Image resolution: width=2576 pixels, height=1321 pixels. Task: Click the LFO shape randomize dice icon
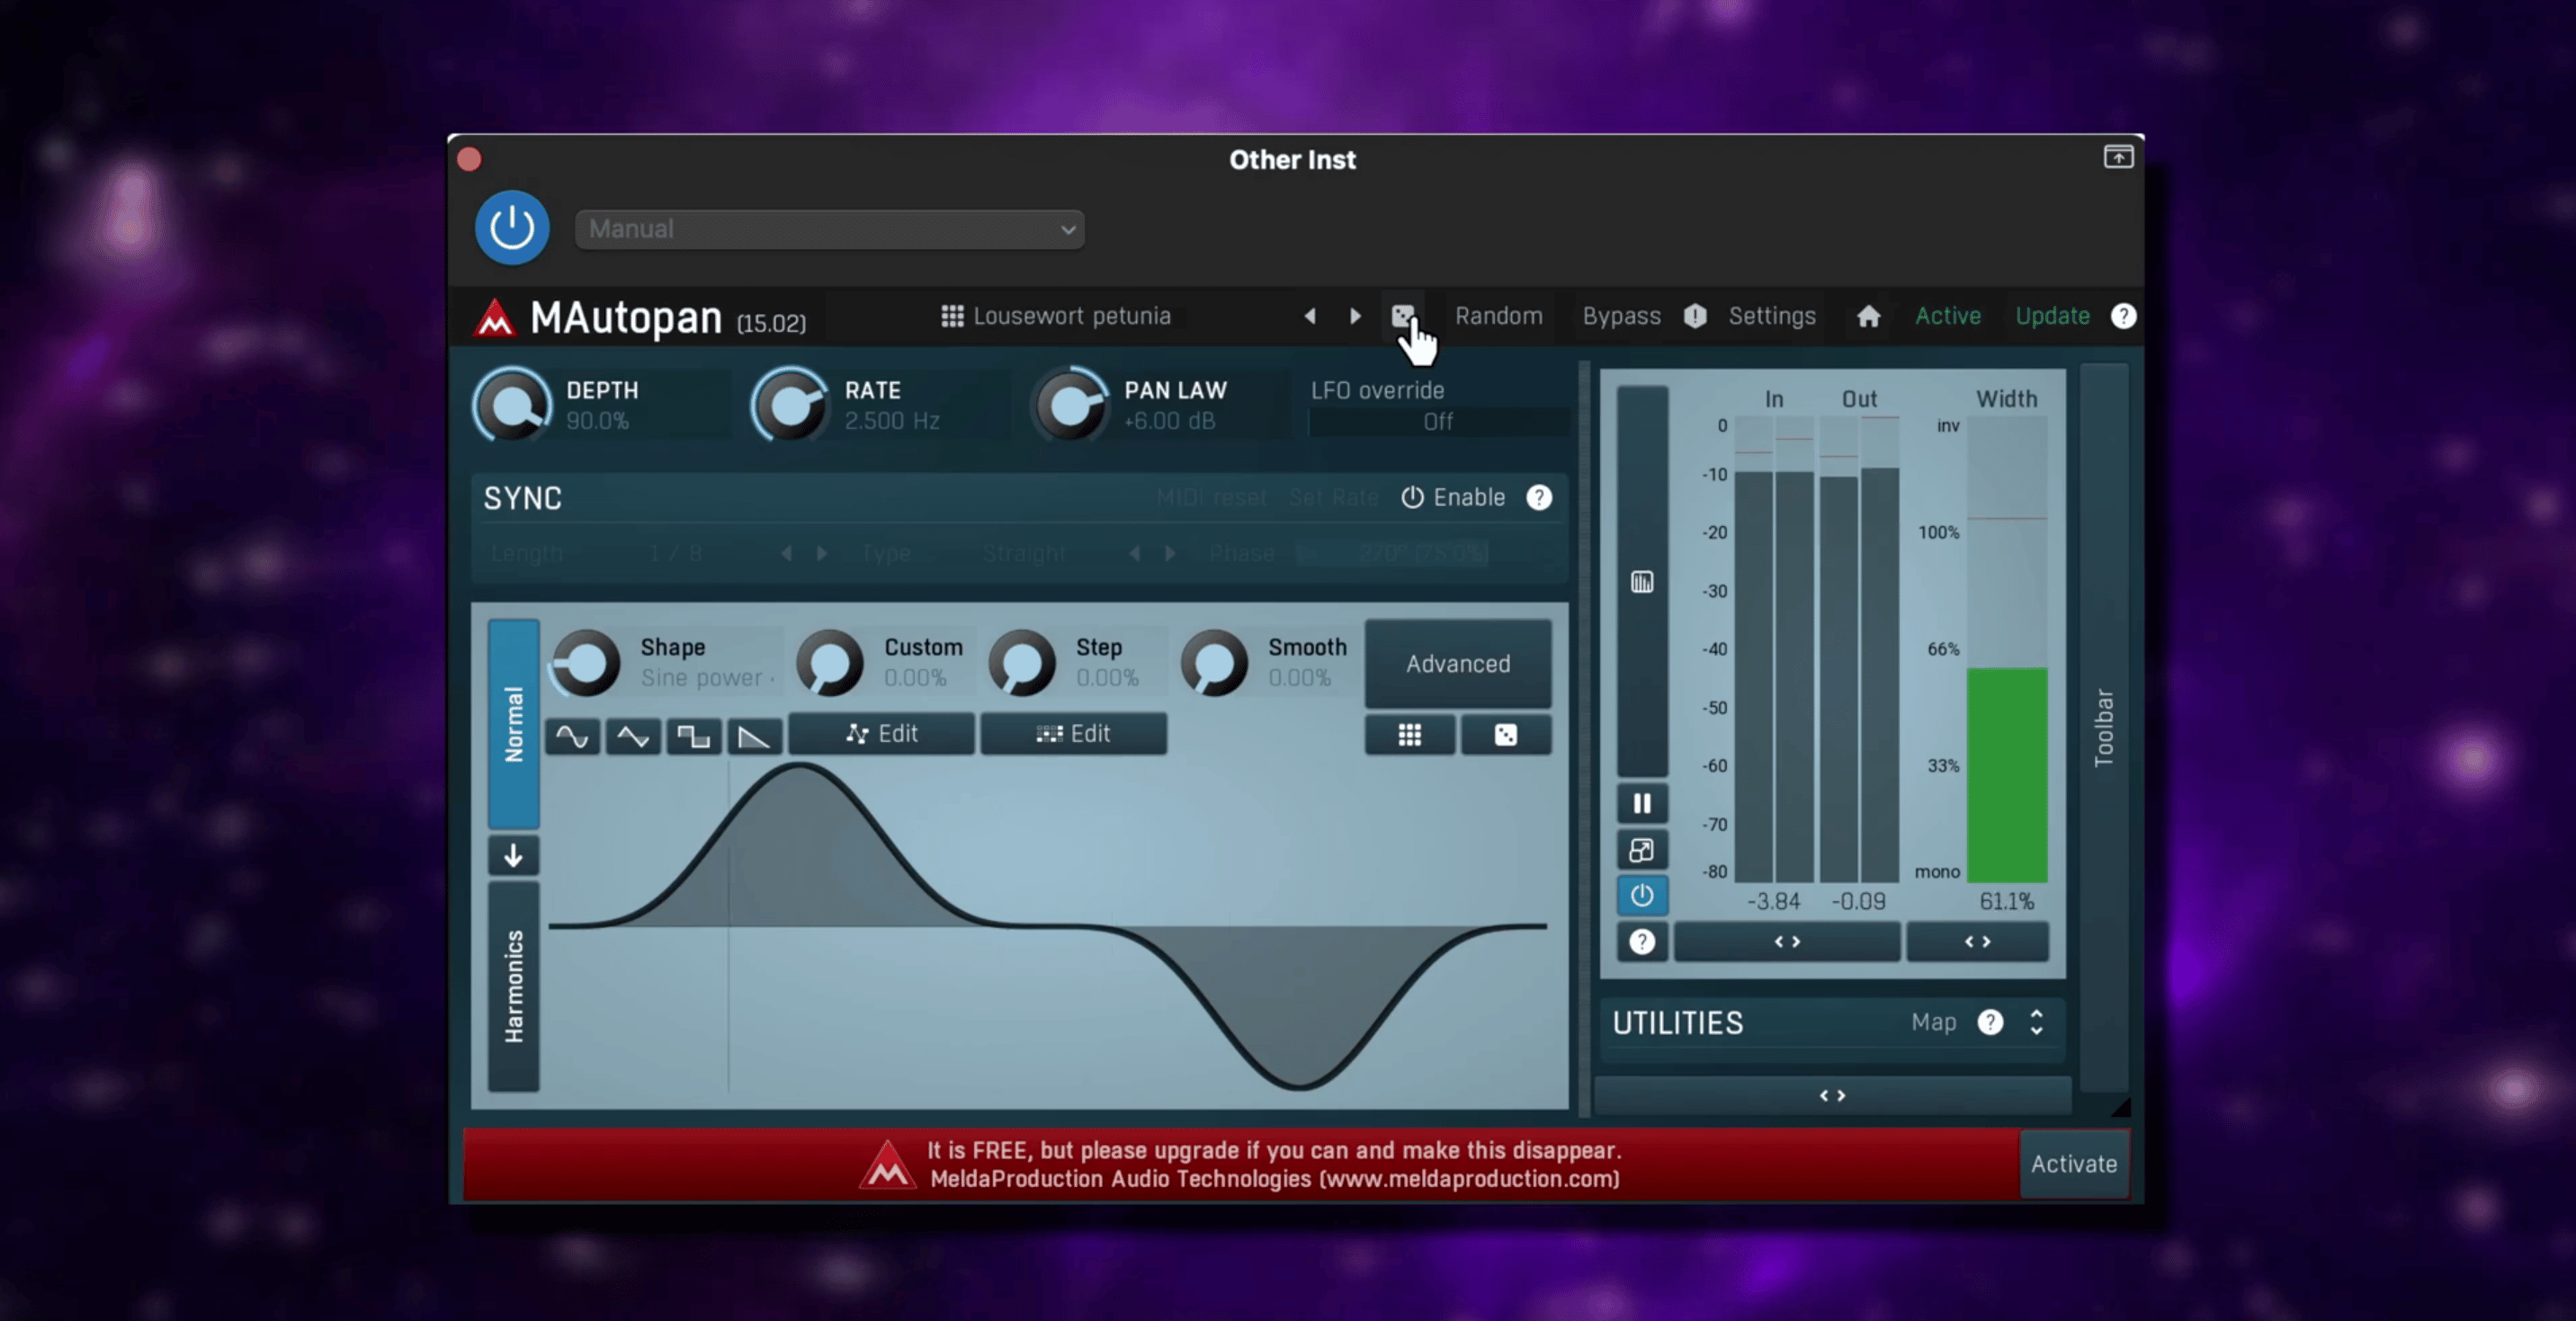[1506, 735]
